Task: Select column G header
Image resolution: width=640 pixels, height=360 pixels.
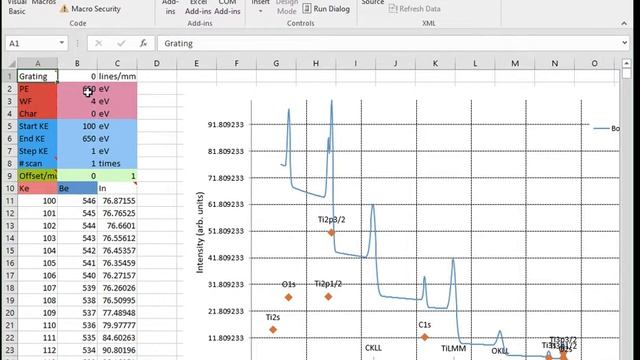Action: 276,63
